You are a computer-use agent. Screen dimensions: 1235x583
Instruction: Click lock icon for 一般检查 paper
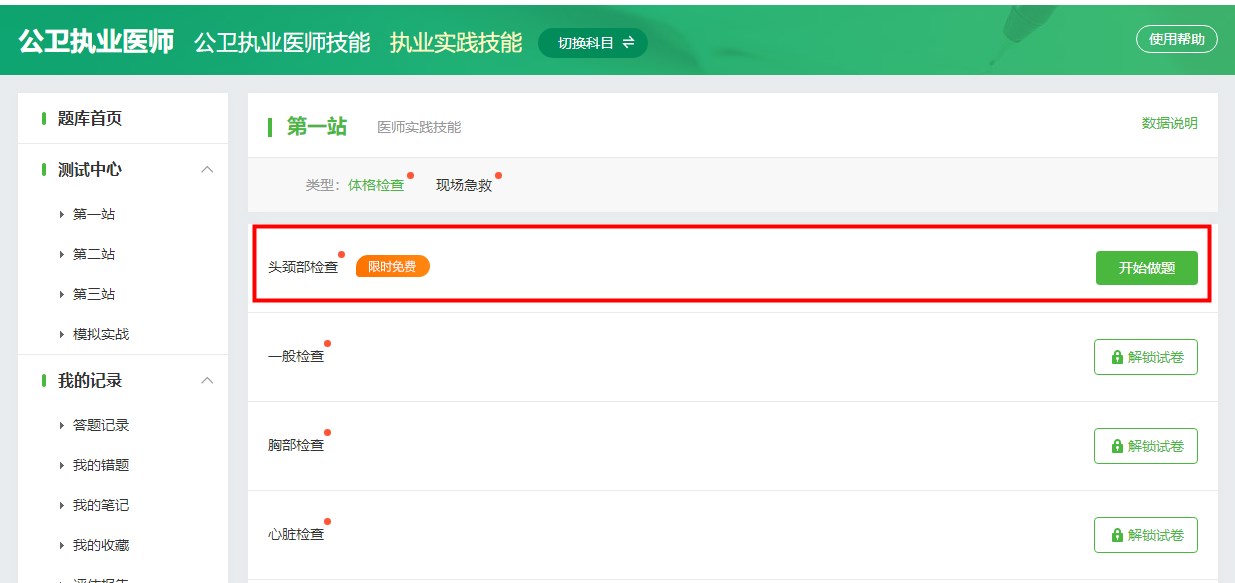(1117, 357)
